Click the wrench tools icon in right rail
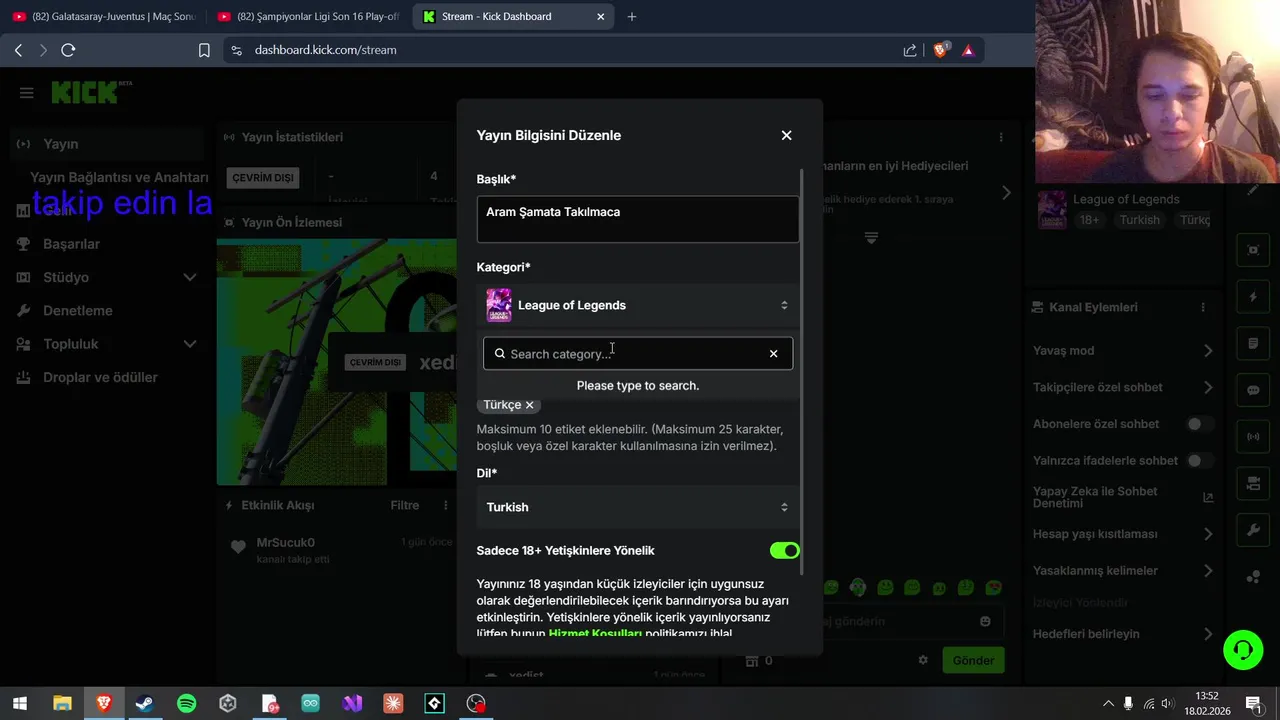The image size is (1280, 720). pyautogui.click(x=1253, y=530)
